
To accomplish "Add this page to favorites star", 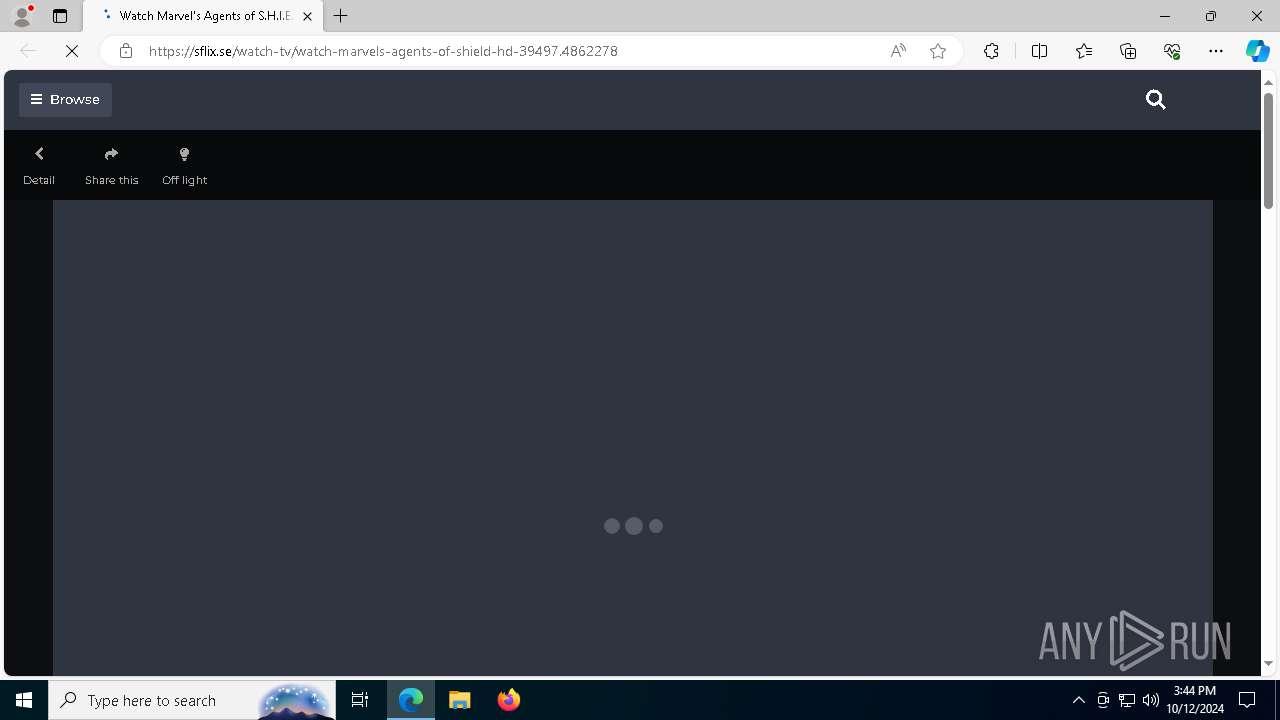I will point(938,51).
